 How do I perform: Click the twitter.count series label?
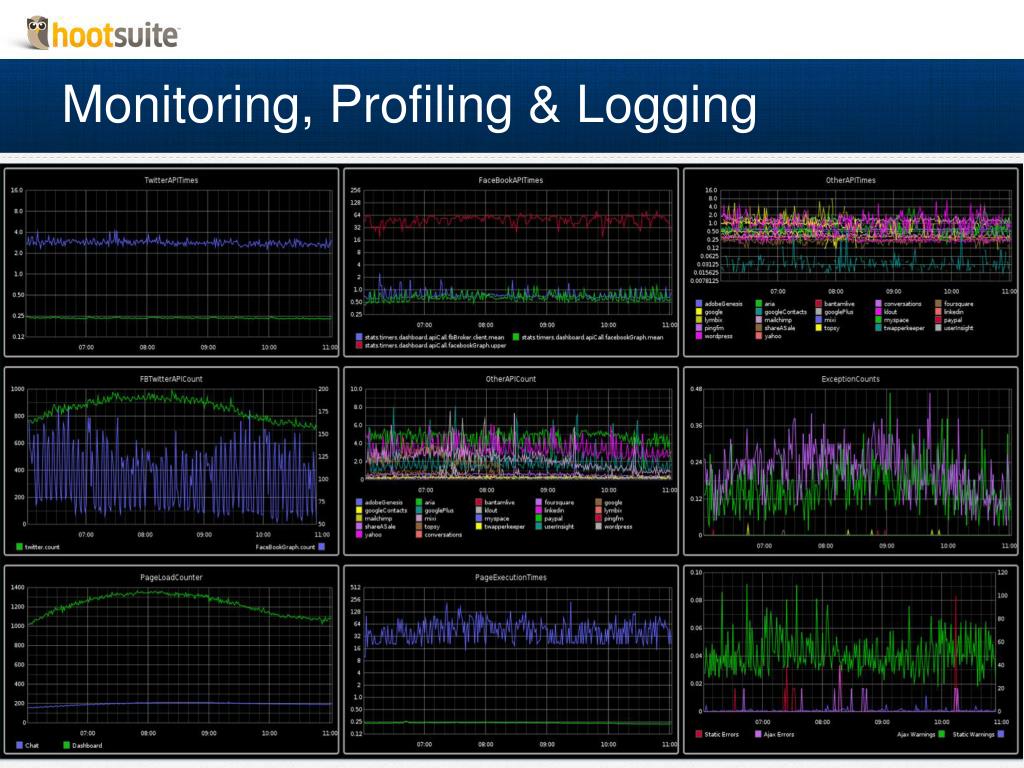[x=42, y=547]
